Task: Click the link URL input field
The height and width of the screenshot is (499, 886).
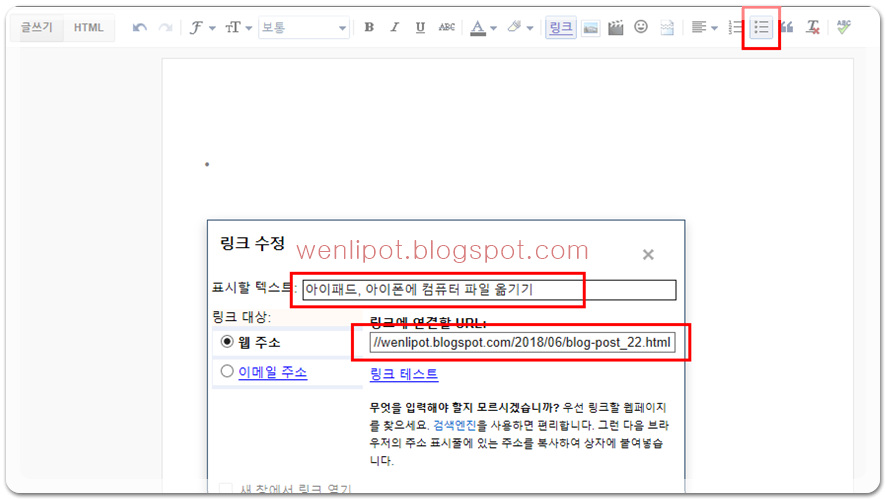Action: [x=522, y=342]
